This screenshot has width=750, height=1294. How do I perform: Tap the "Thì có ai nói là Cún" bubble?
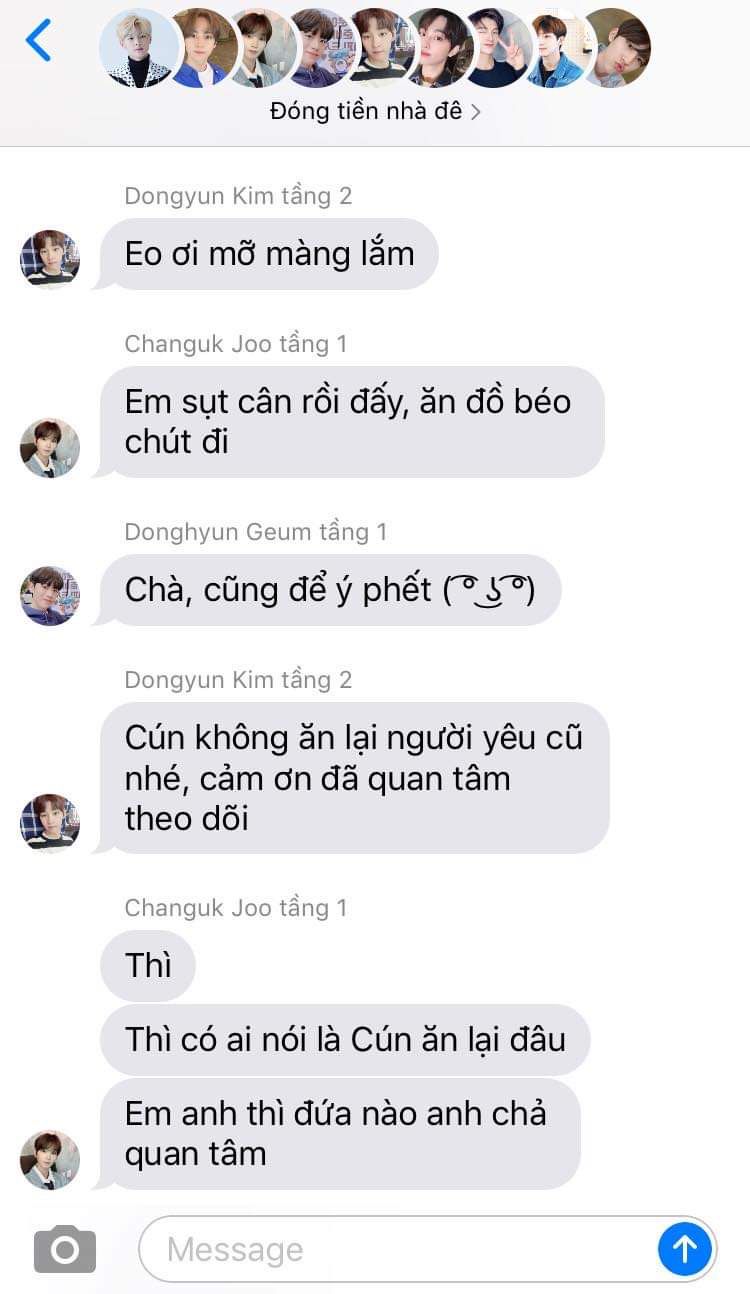coord(345,1040)
